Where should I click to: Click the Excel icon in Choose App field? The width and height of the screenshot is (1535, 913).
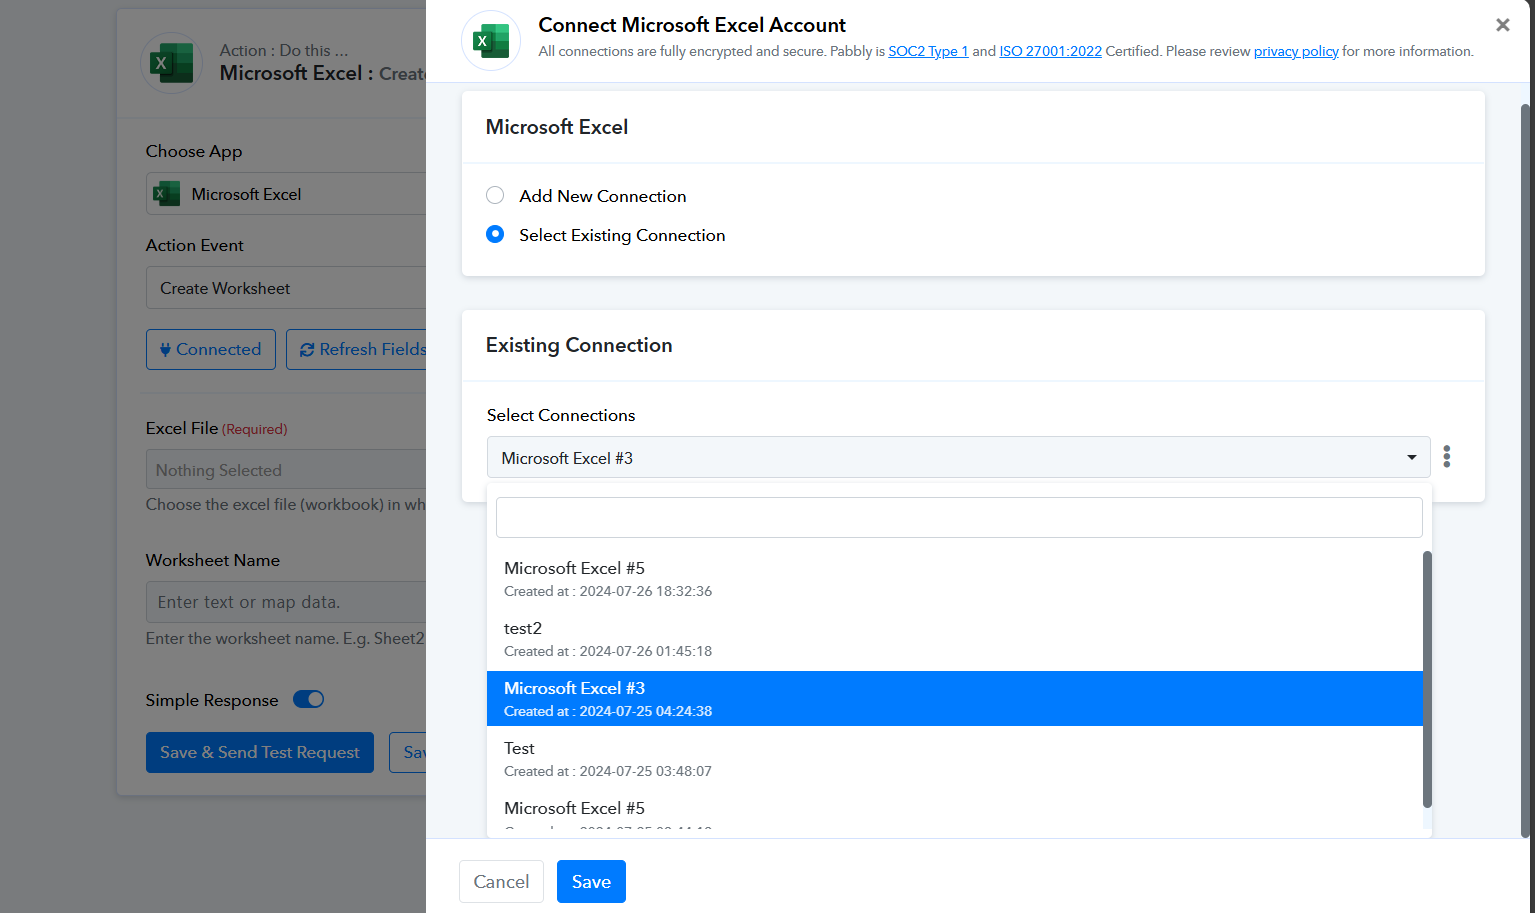click(166, 194)
